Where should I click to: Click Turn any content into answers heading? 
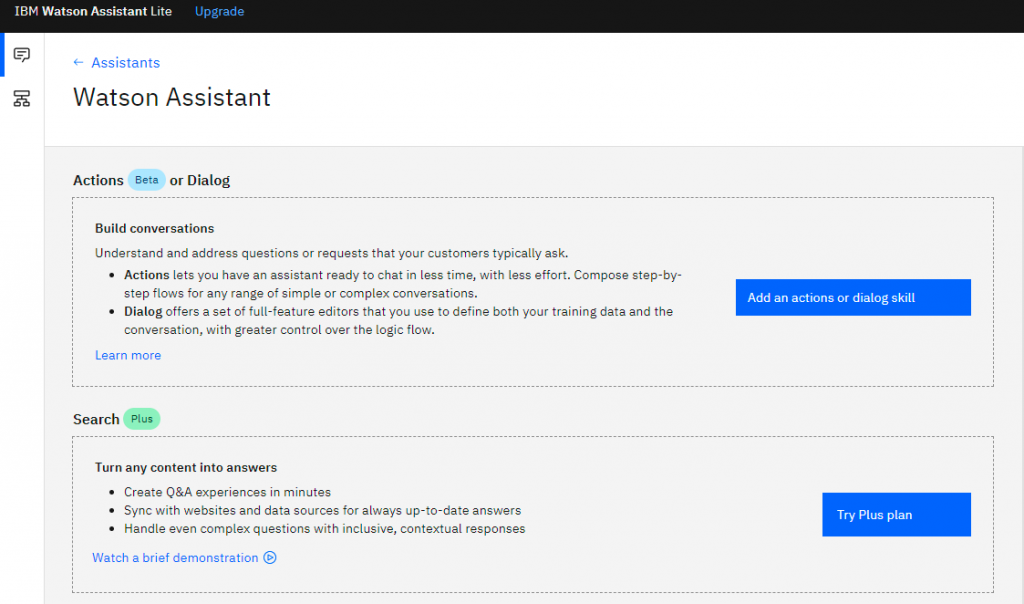click(186, 468)
